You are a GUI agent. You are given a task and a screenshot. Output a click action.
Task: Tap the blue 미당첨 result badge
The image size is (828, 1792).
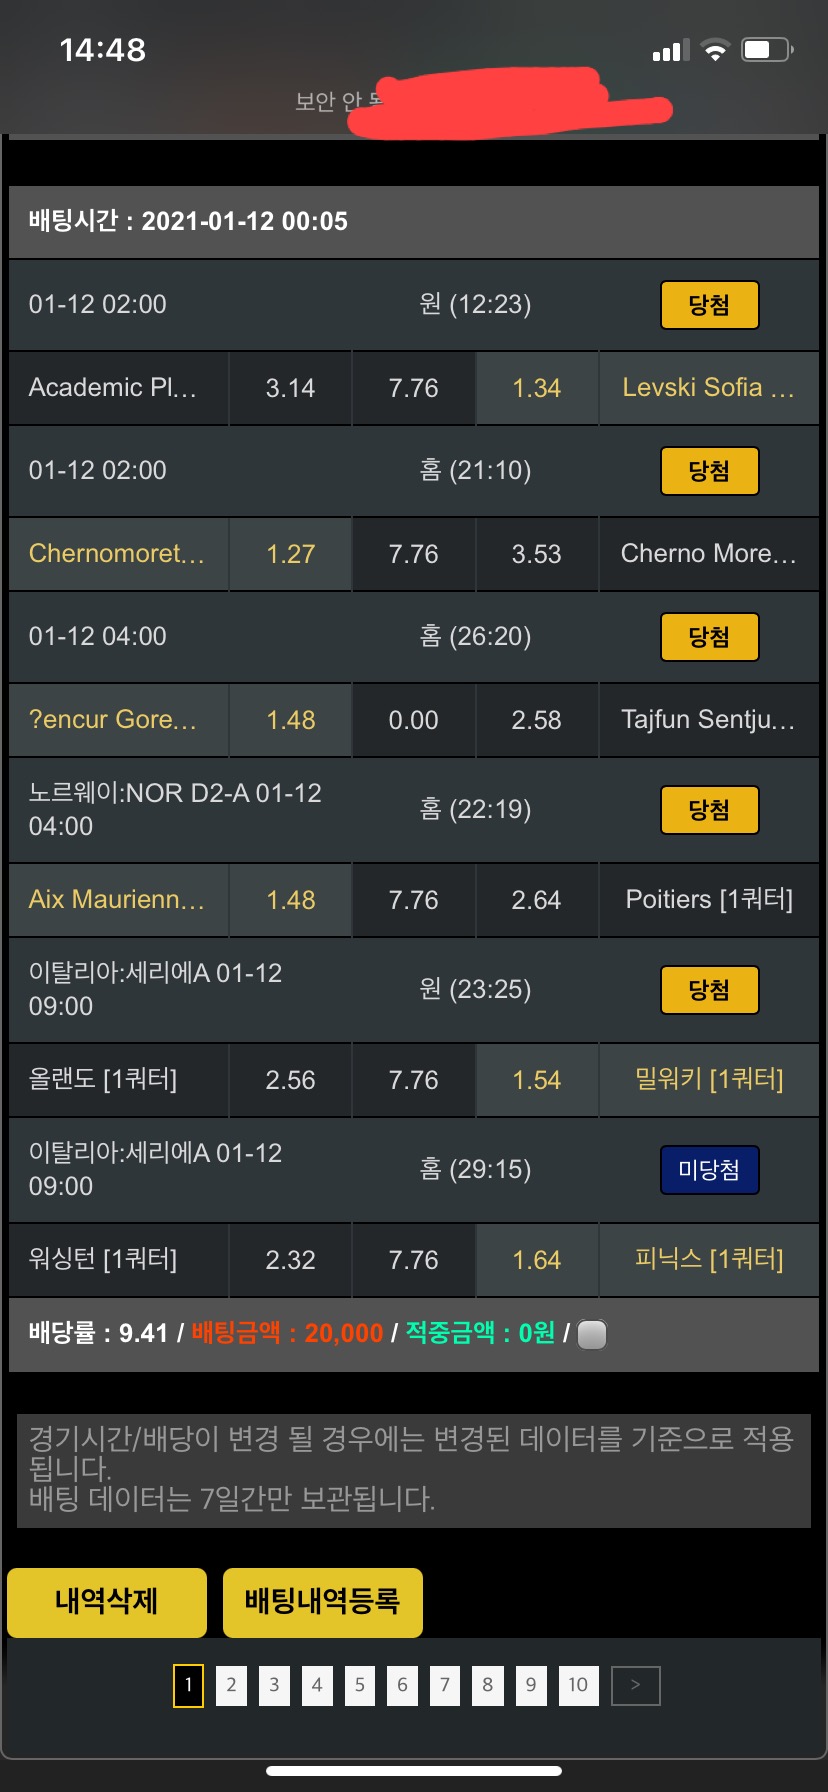pyautogui.click(x=709, y=1170)
